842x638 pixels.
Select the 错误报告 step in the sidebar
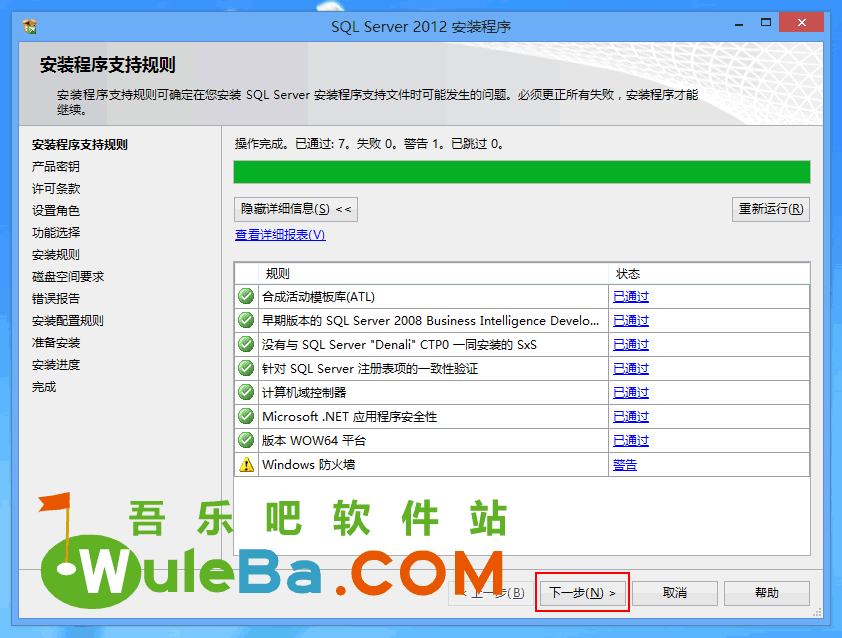pos(56,299)
